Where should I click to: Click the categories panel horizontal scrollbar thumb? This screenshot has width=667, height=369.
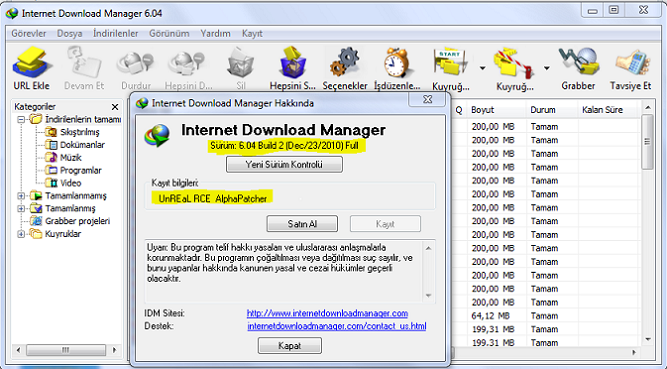(x=66, y=350)
